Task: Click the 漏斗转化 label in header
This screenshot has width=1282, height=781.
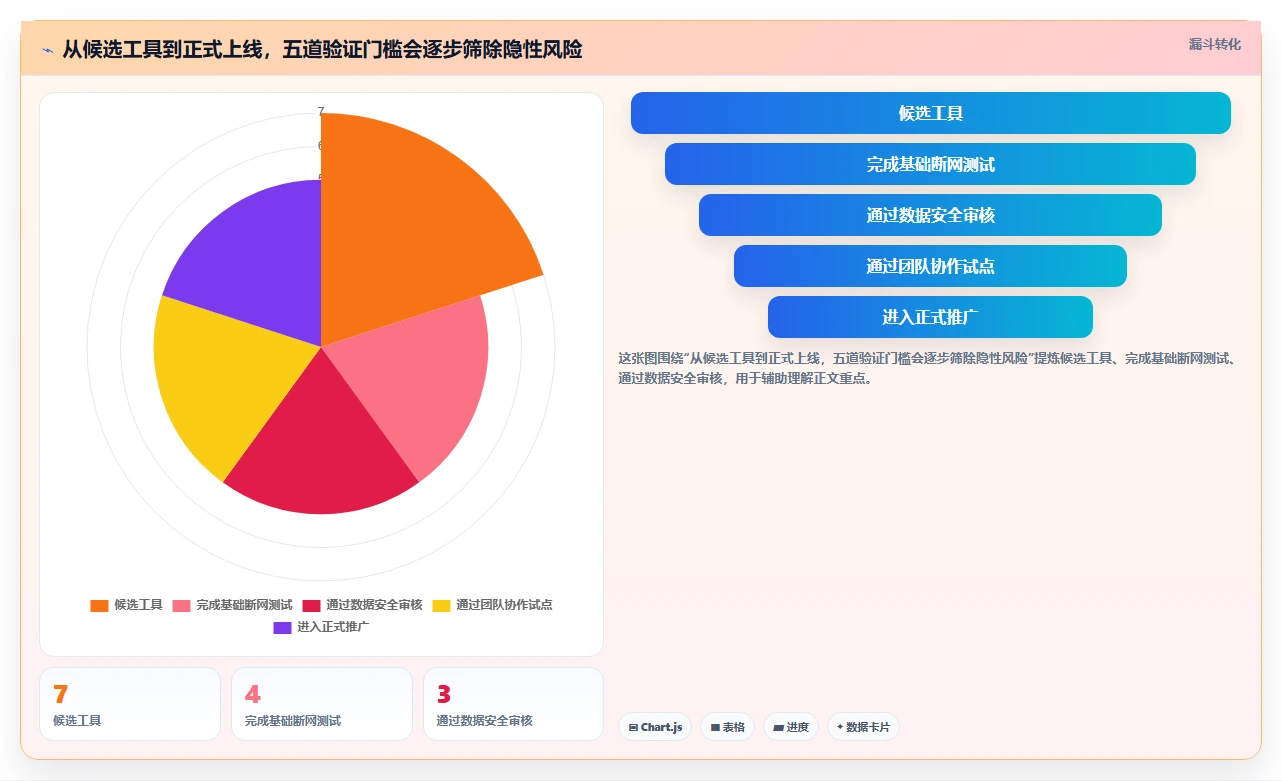Action: click(1215, 45)
